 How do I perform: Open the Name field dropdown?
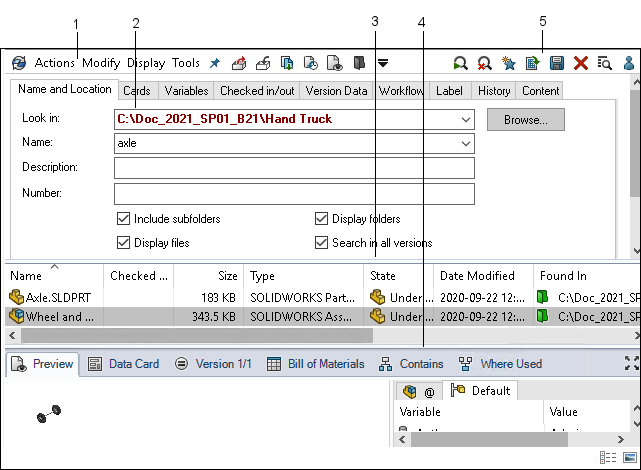(x=466, y=143)
